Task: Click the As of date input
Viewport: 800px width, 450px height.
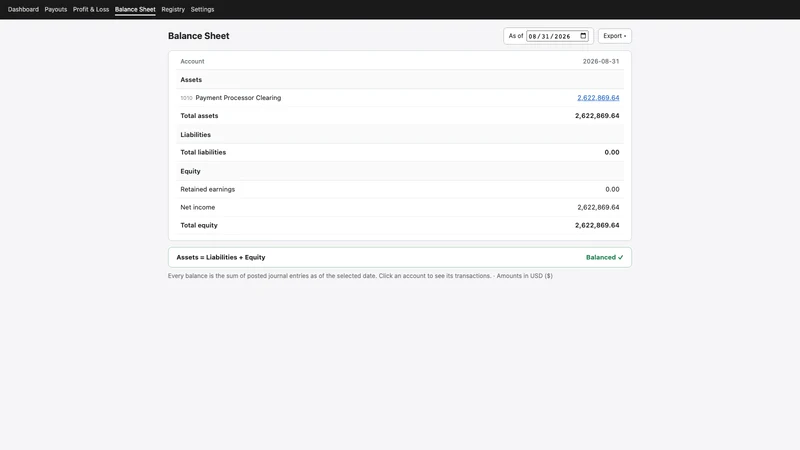Action: (557, 36)
